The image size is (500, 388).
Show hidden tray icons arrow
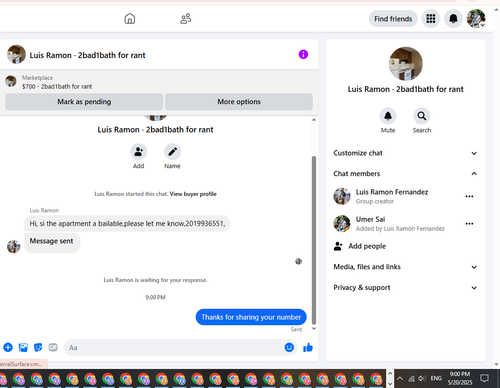click(x=400, y=378)
